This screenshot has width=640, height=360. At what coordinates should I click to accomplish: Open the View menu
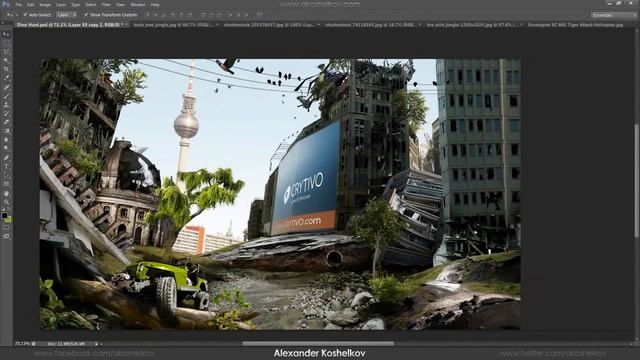[x=120, y=4]
